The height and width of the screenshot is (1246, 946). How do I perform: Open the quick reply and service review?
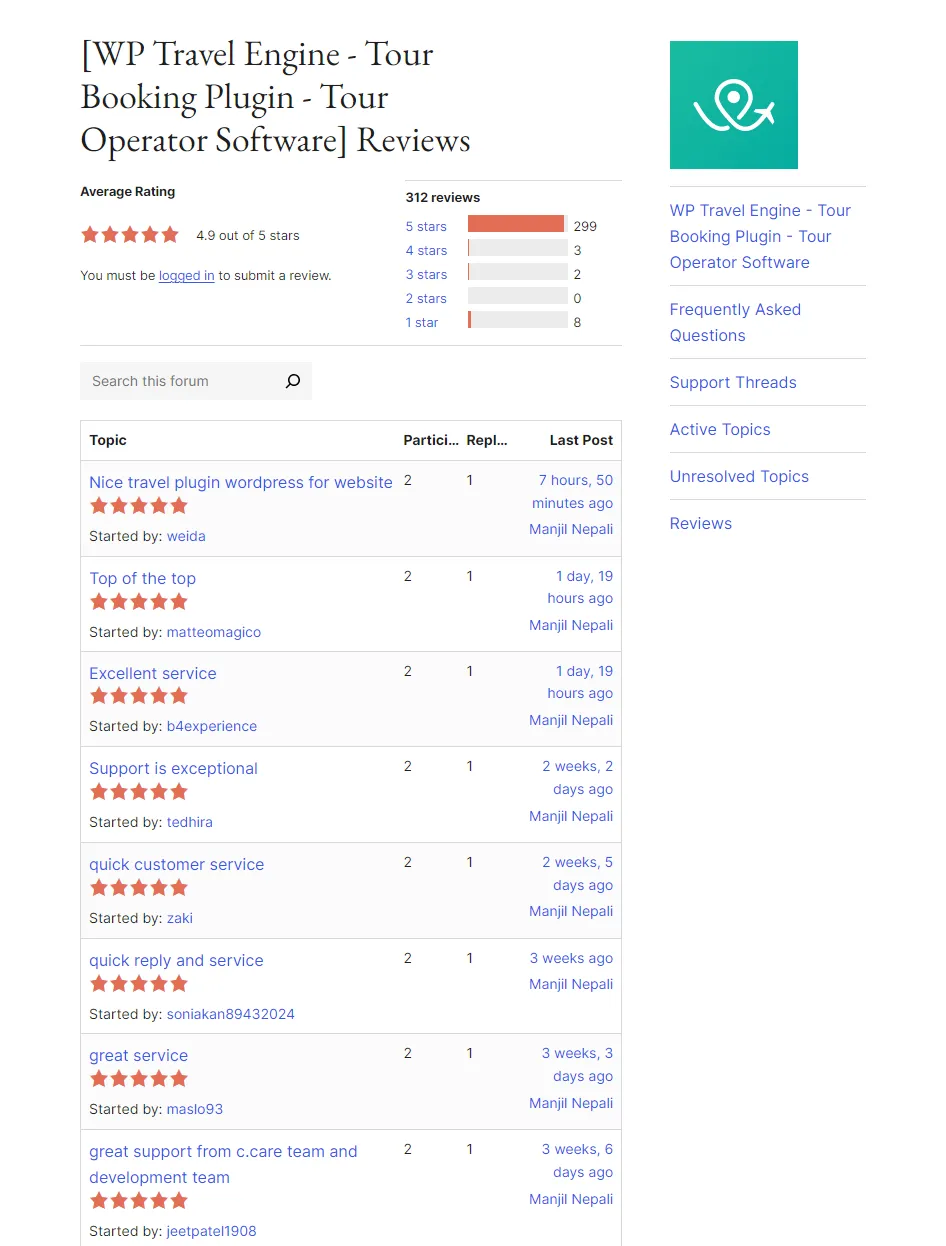(x=176, y=960)
